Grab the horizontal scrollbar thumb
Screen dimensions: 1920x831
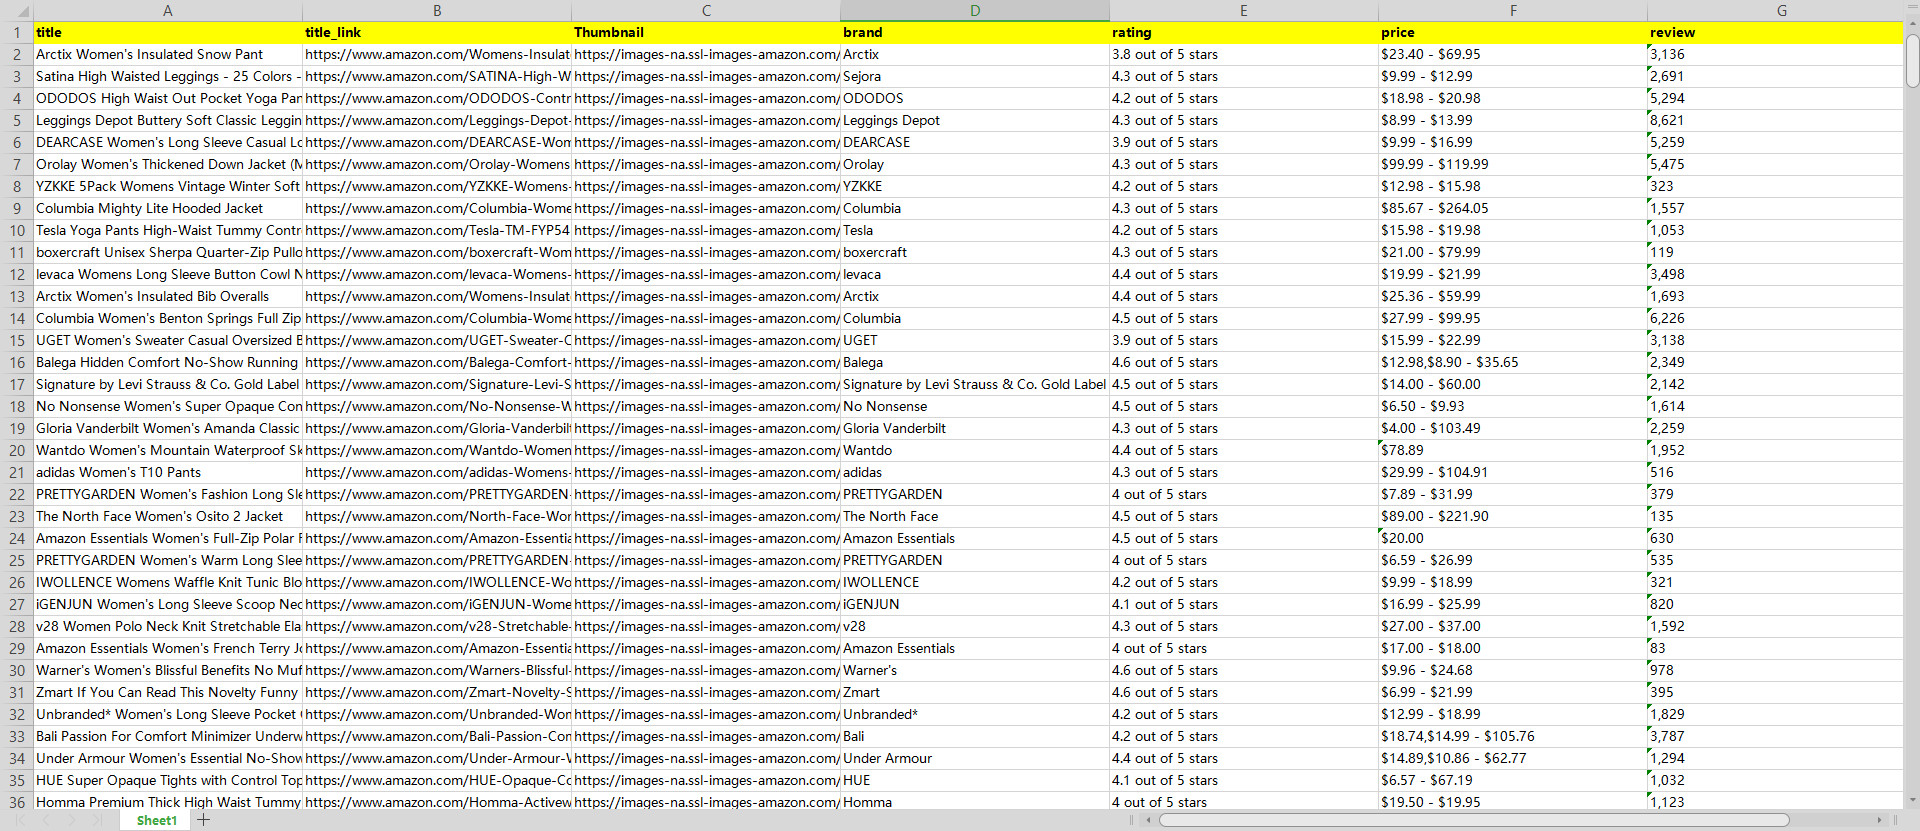[x=1474, y=820]
